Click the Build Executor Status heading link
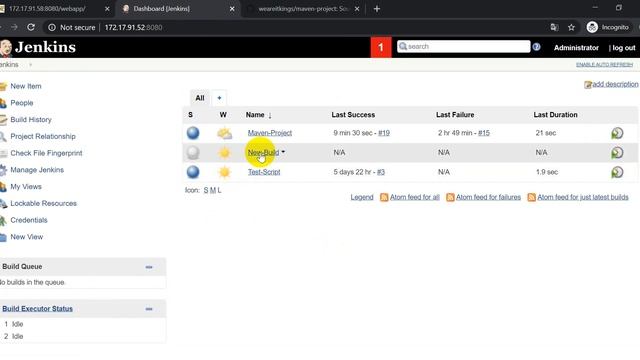640x360 pixels. pos(38,309)
